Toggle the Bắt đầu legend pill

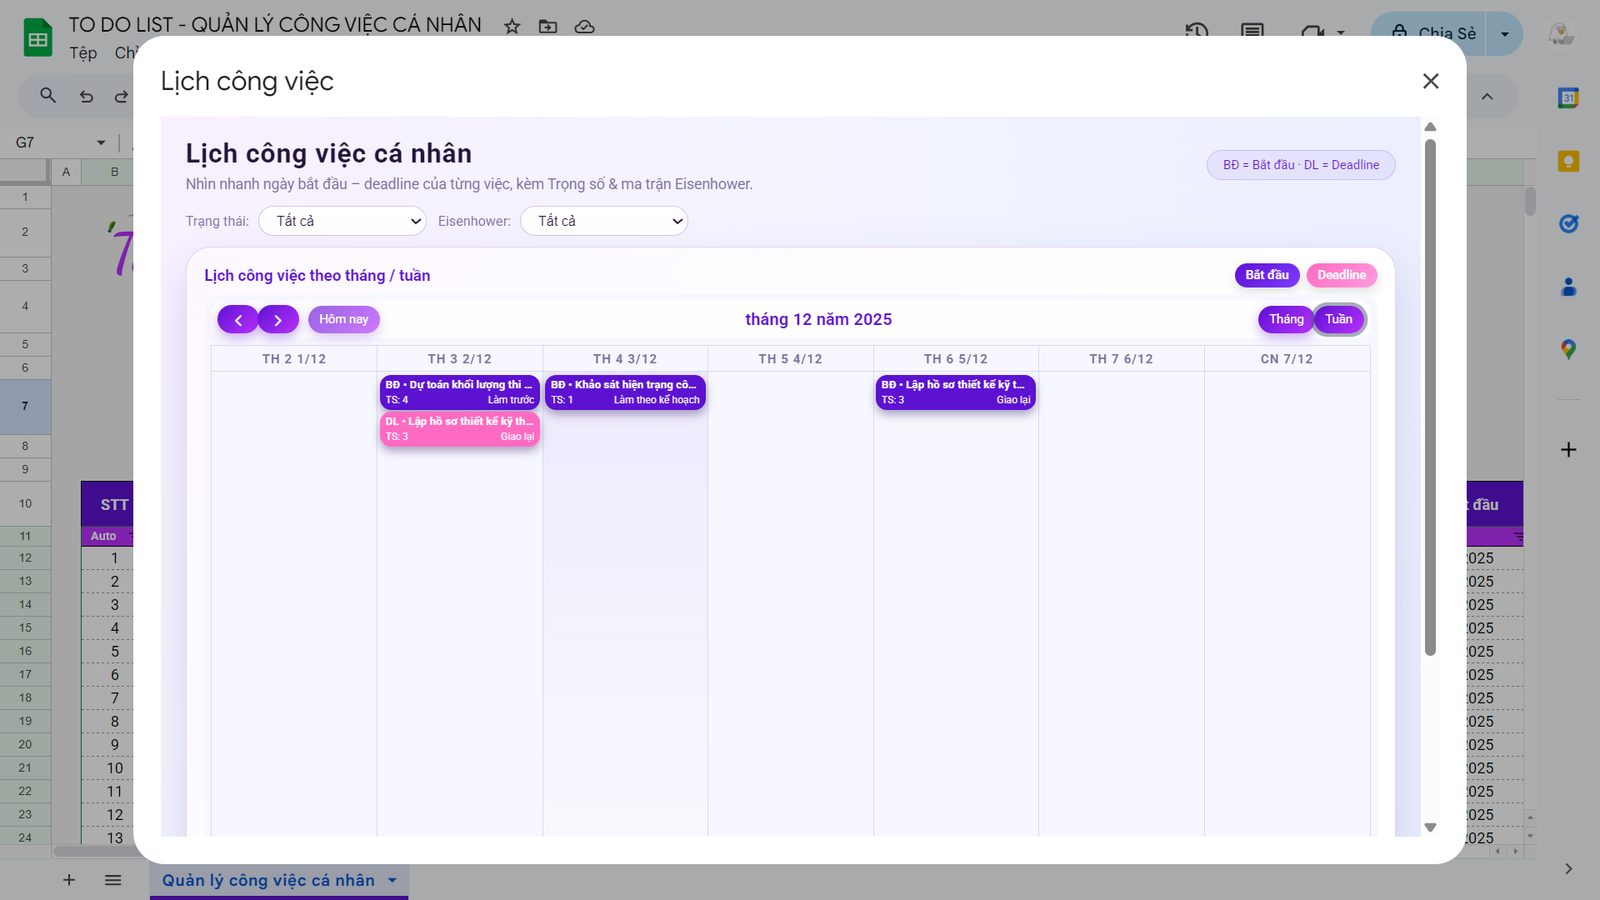point(1267,275)
